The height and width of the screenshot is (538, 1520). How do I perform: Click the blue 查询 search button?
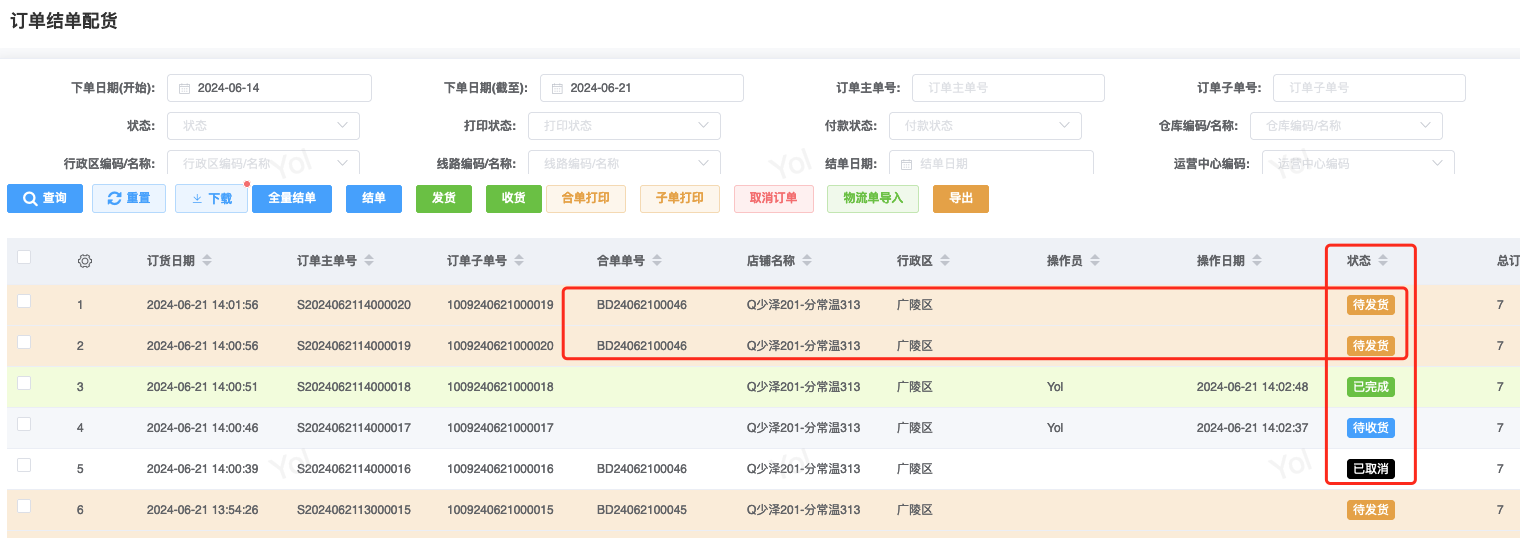(45, 198)
